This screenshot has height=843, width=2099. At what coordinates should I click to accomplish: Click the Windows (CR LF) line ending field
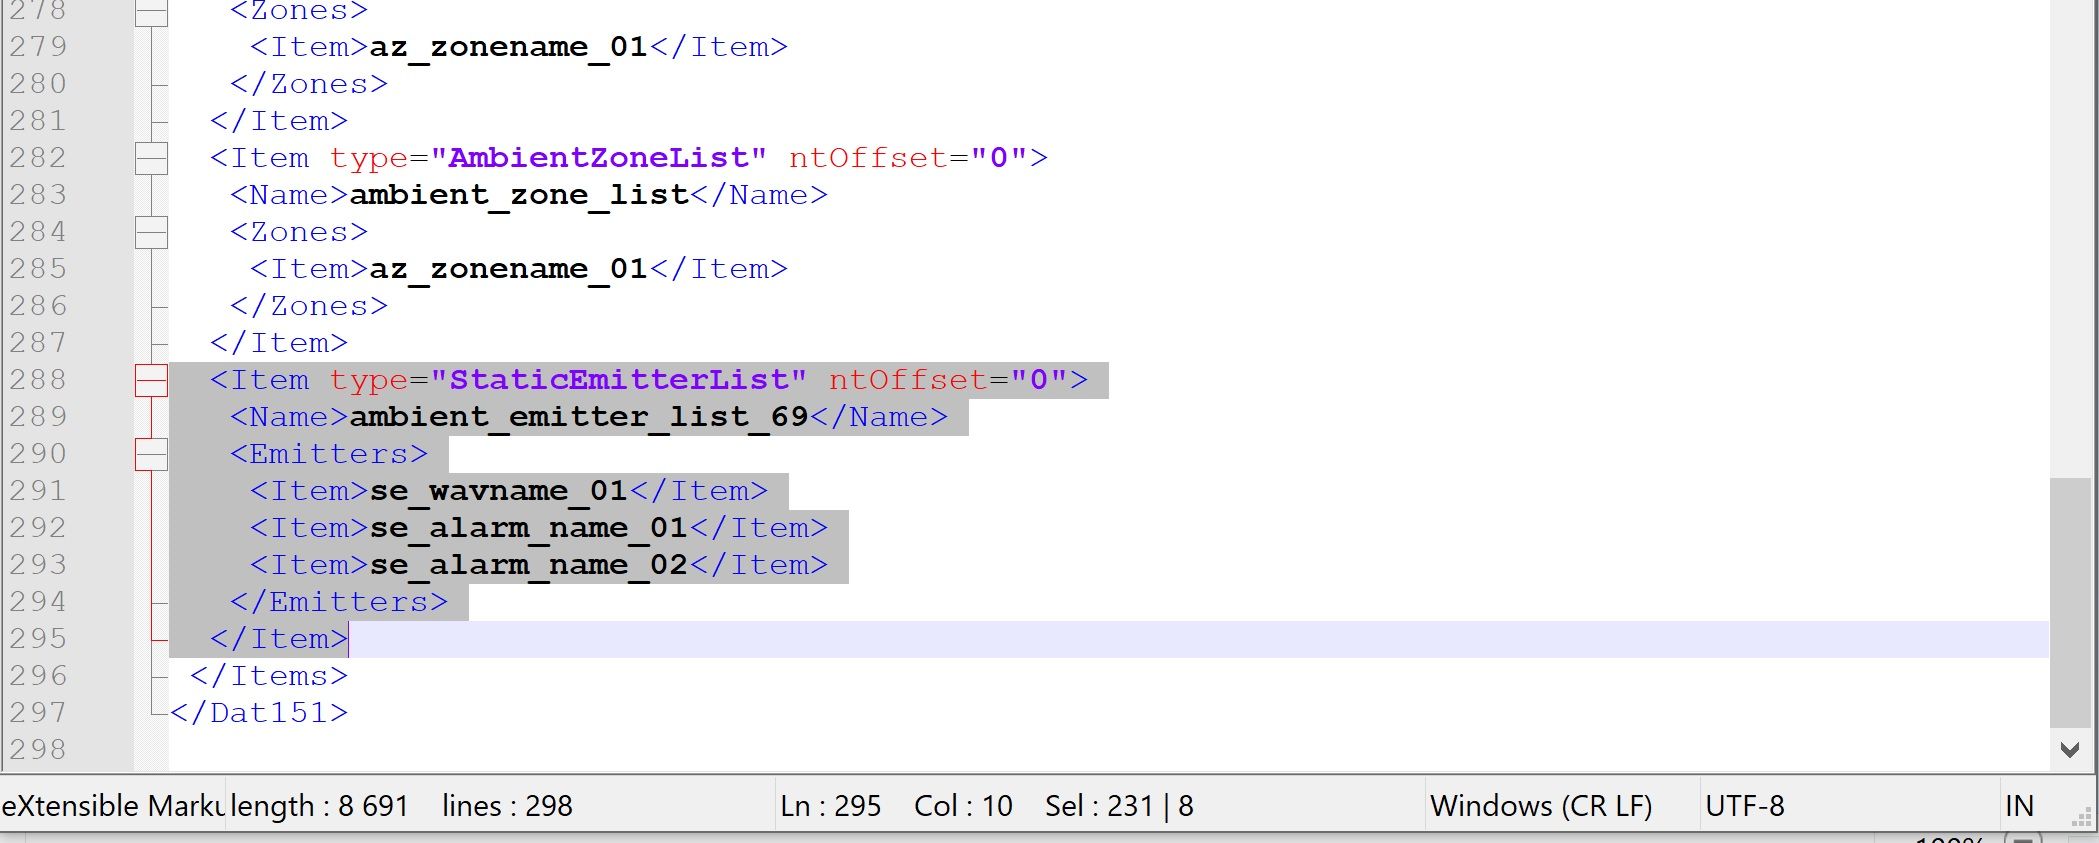[x=1540, y=806]
